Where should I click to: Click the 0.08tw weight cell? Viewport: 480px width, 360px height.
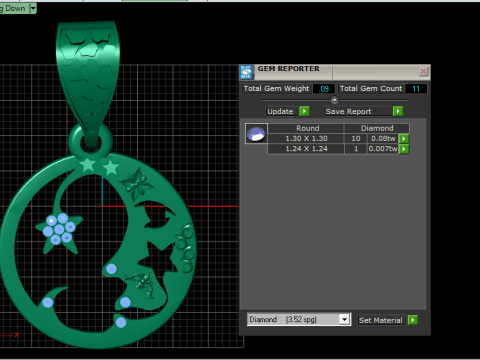pyautogui.click(x=383, y=138)
